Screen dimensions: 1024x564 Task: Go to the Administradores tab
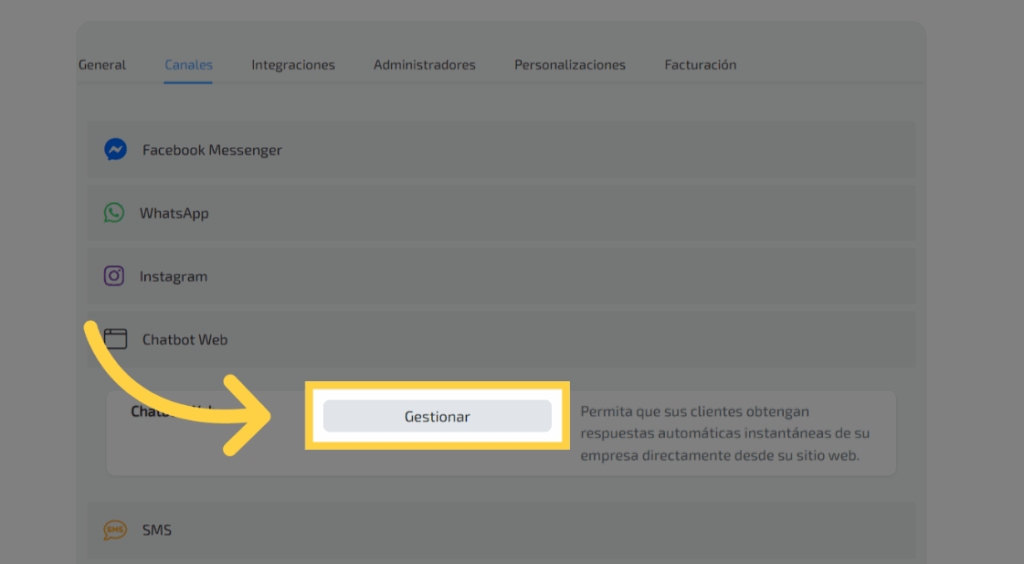point(424,65)
